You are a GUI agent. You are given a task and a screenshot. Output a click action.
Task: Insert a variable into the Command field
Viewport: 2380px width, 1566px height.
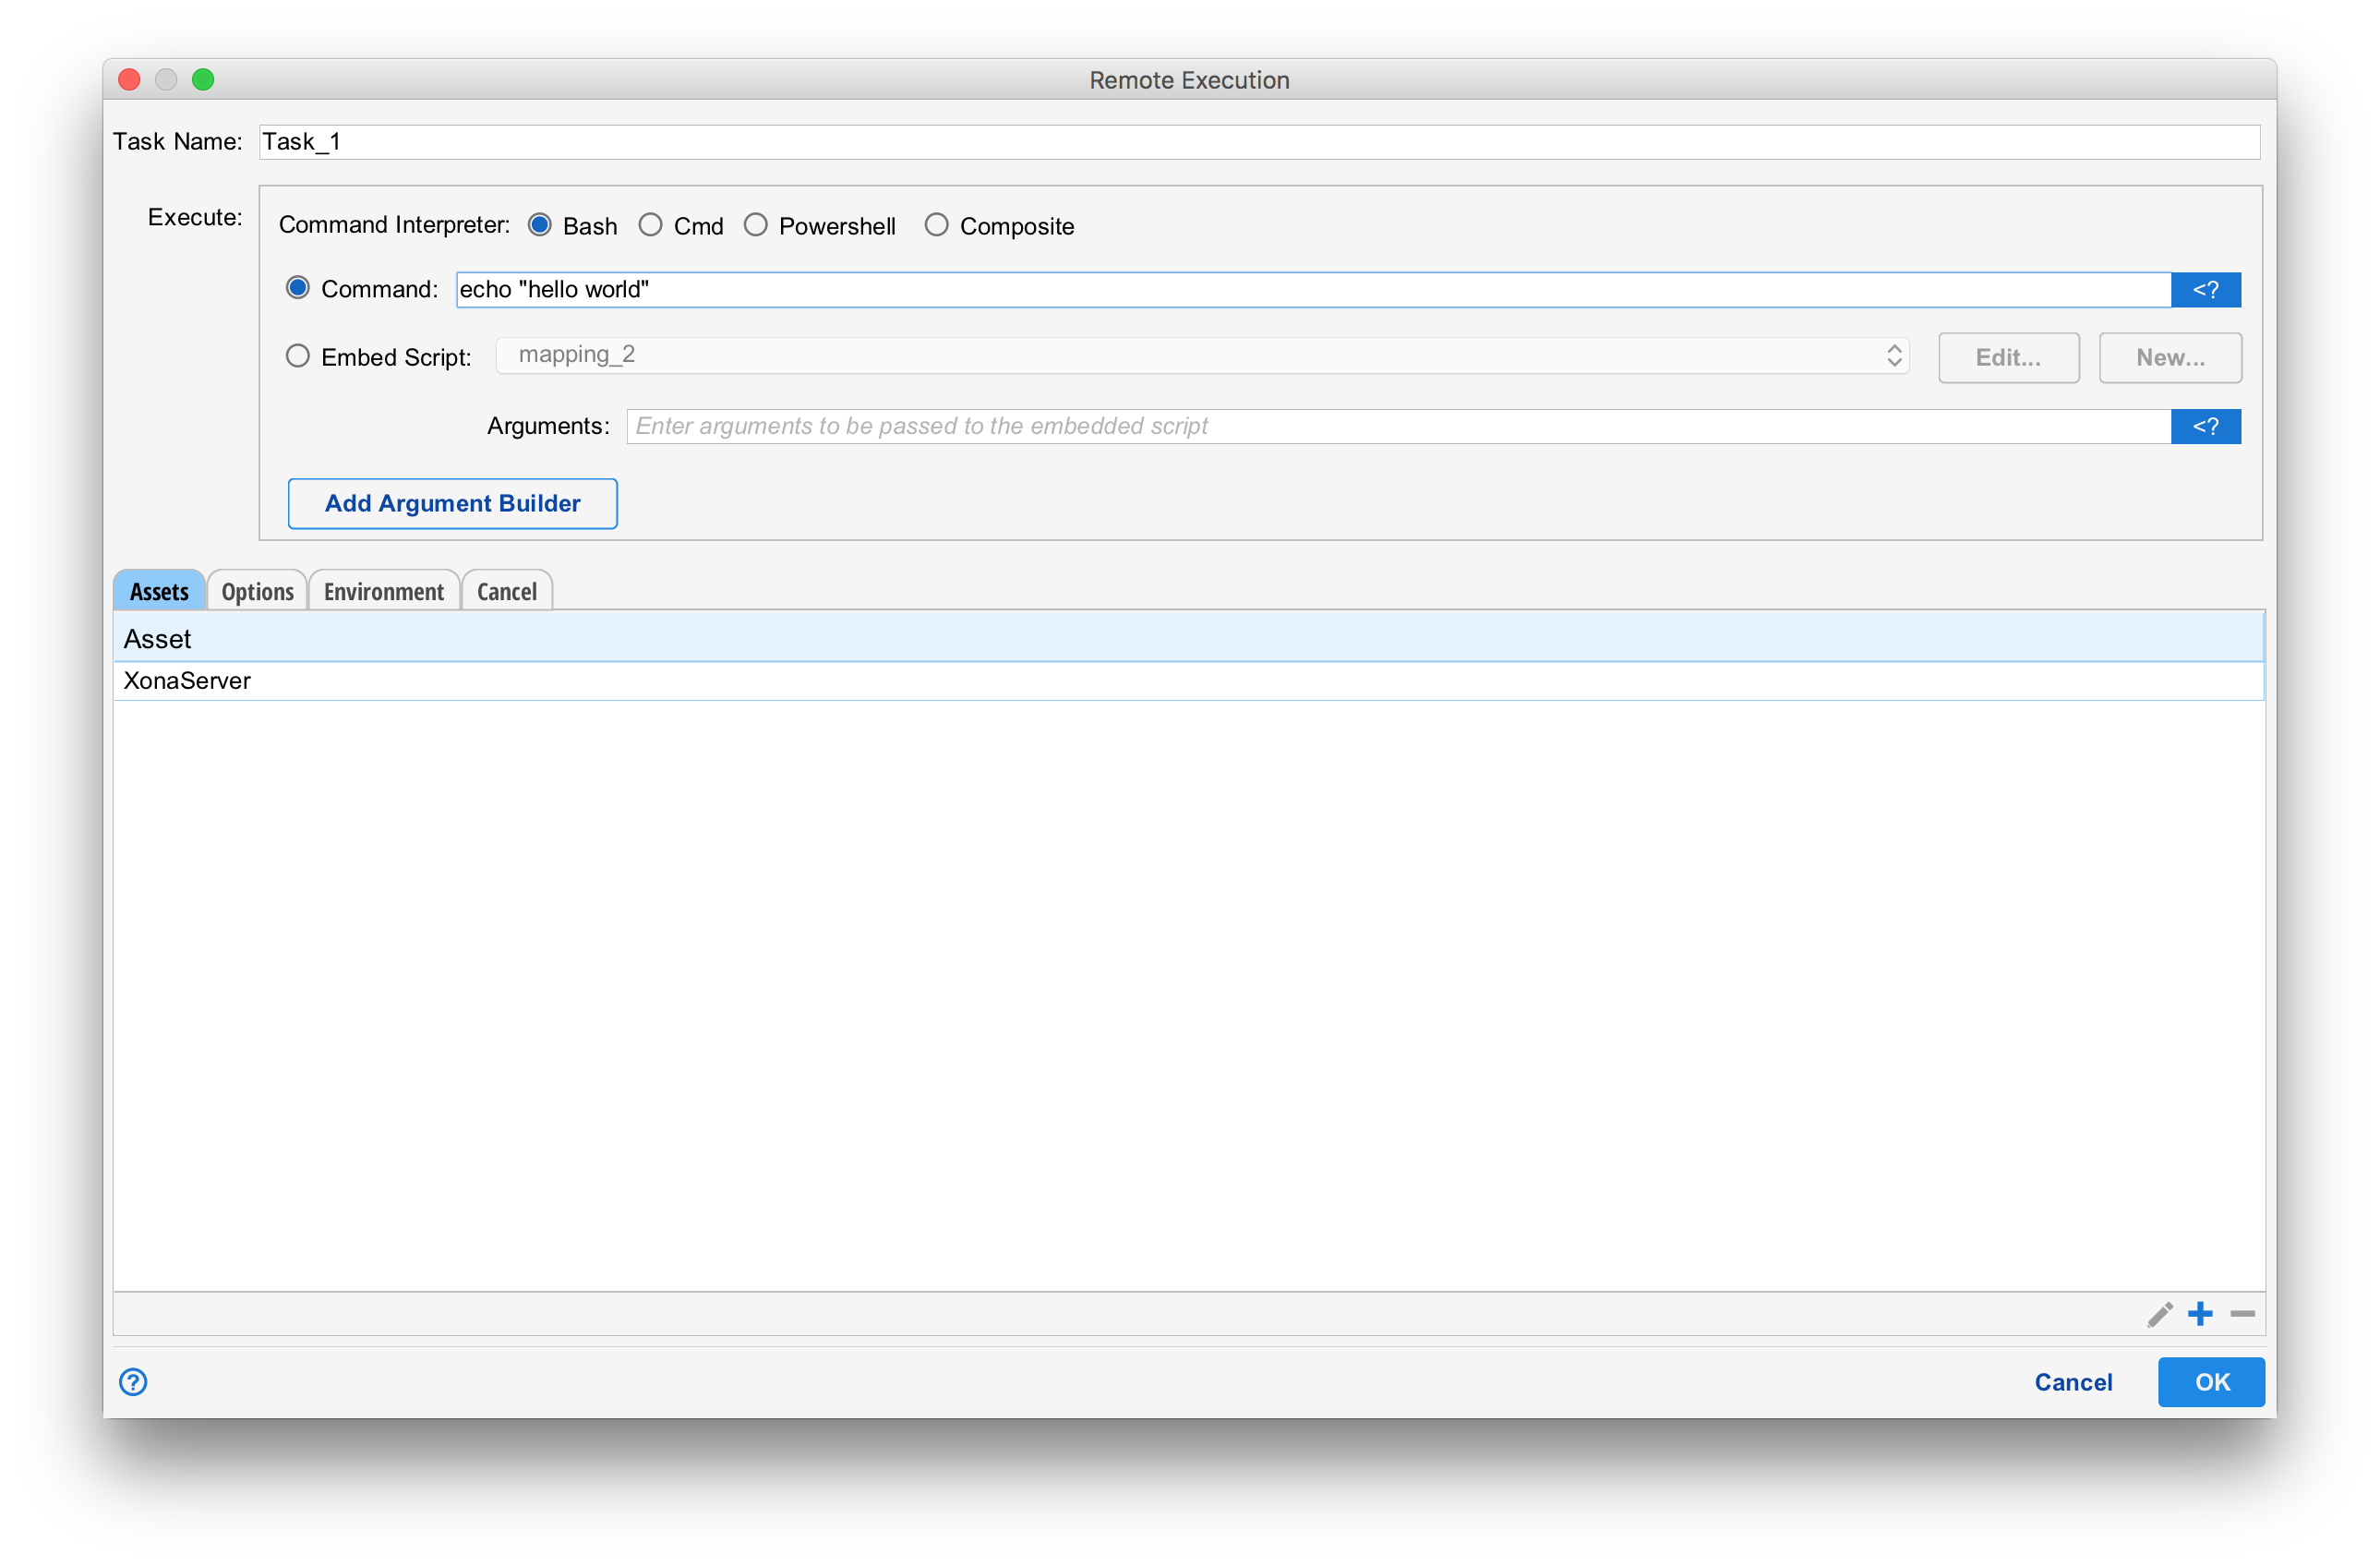pyautogui.click(x=2206, y=289)
